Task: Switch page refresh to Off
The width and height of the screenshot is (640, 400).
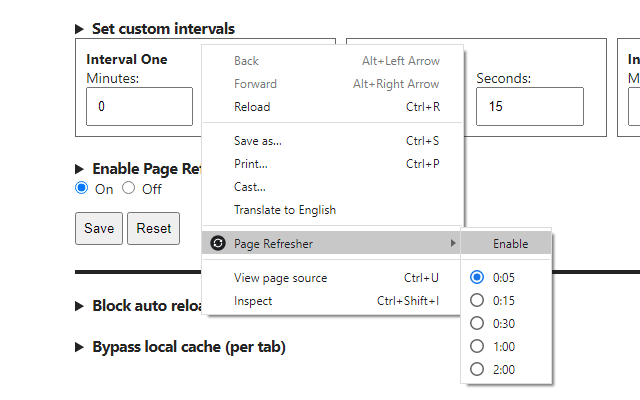Action: [x=129, y=188]
